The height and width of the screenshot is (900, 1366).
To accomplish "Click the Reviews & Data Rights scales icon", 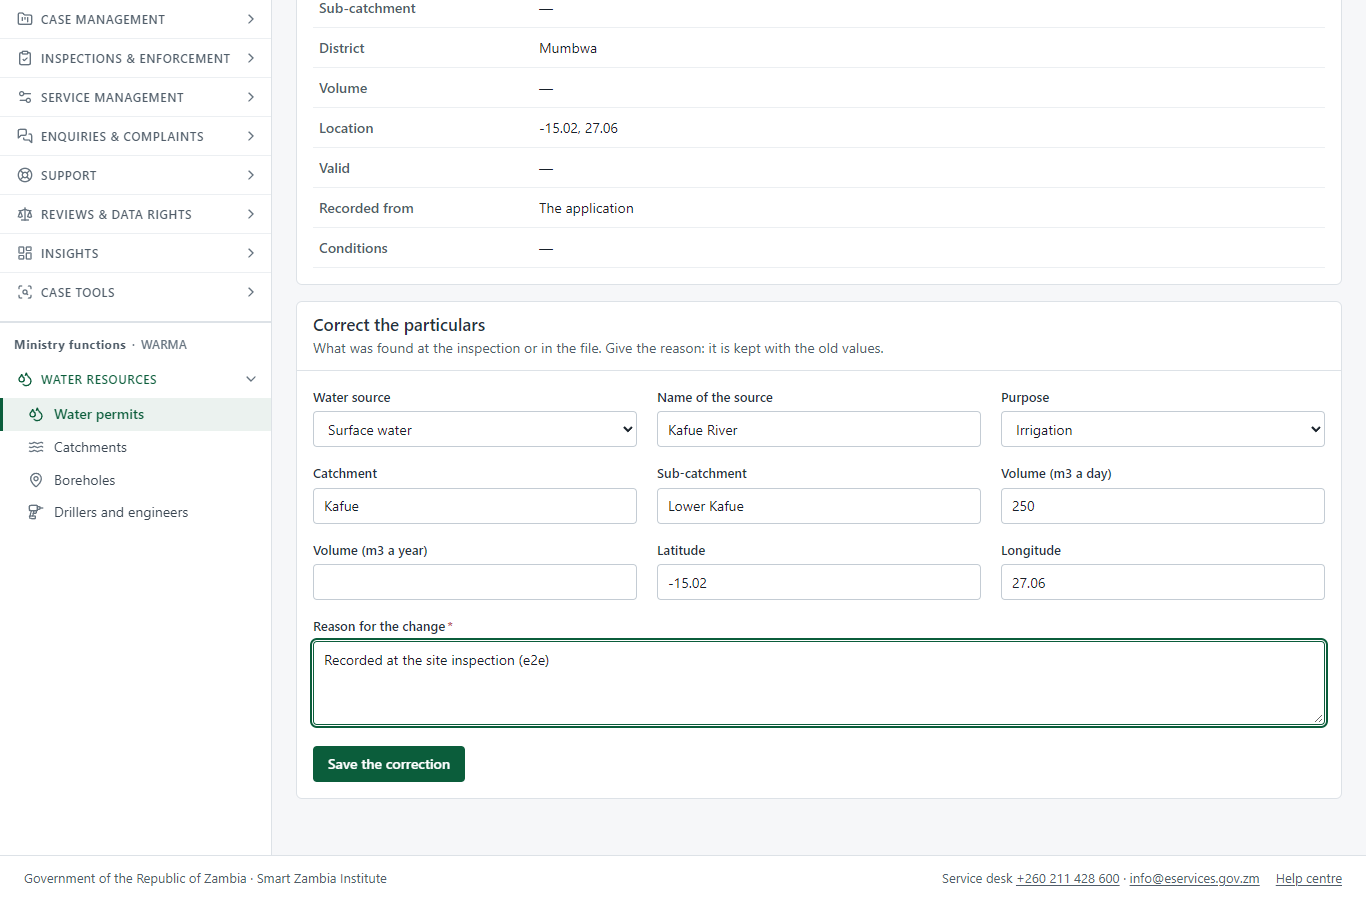I will pos(25,214).
